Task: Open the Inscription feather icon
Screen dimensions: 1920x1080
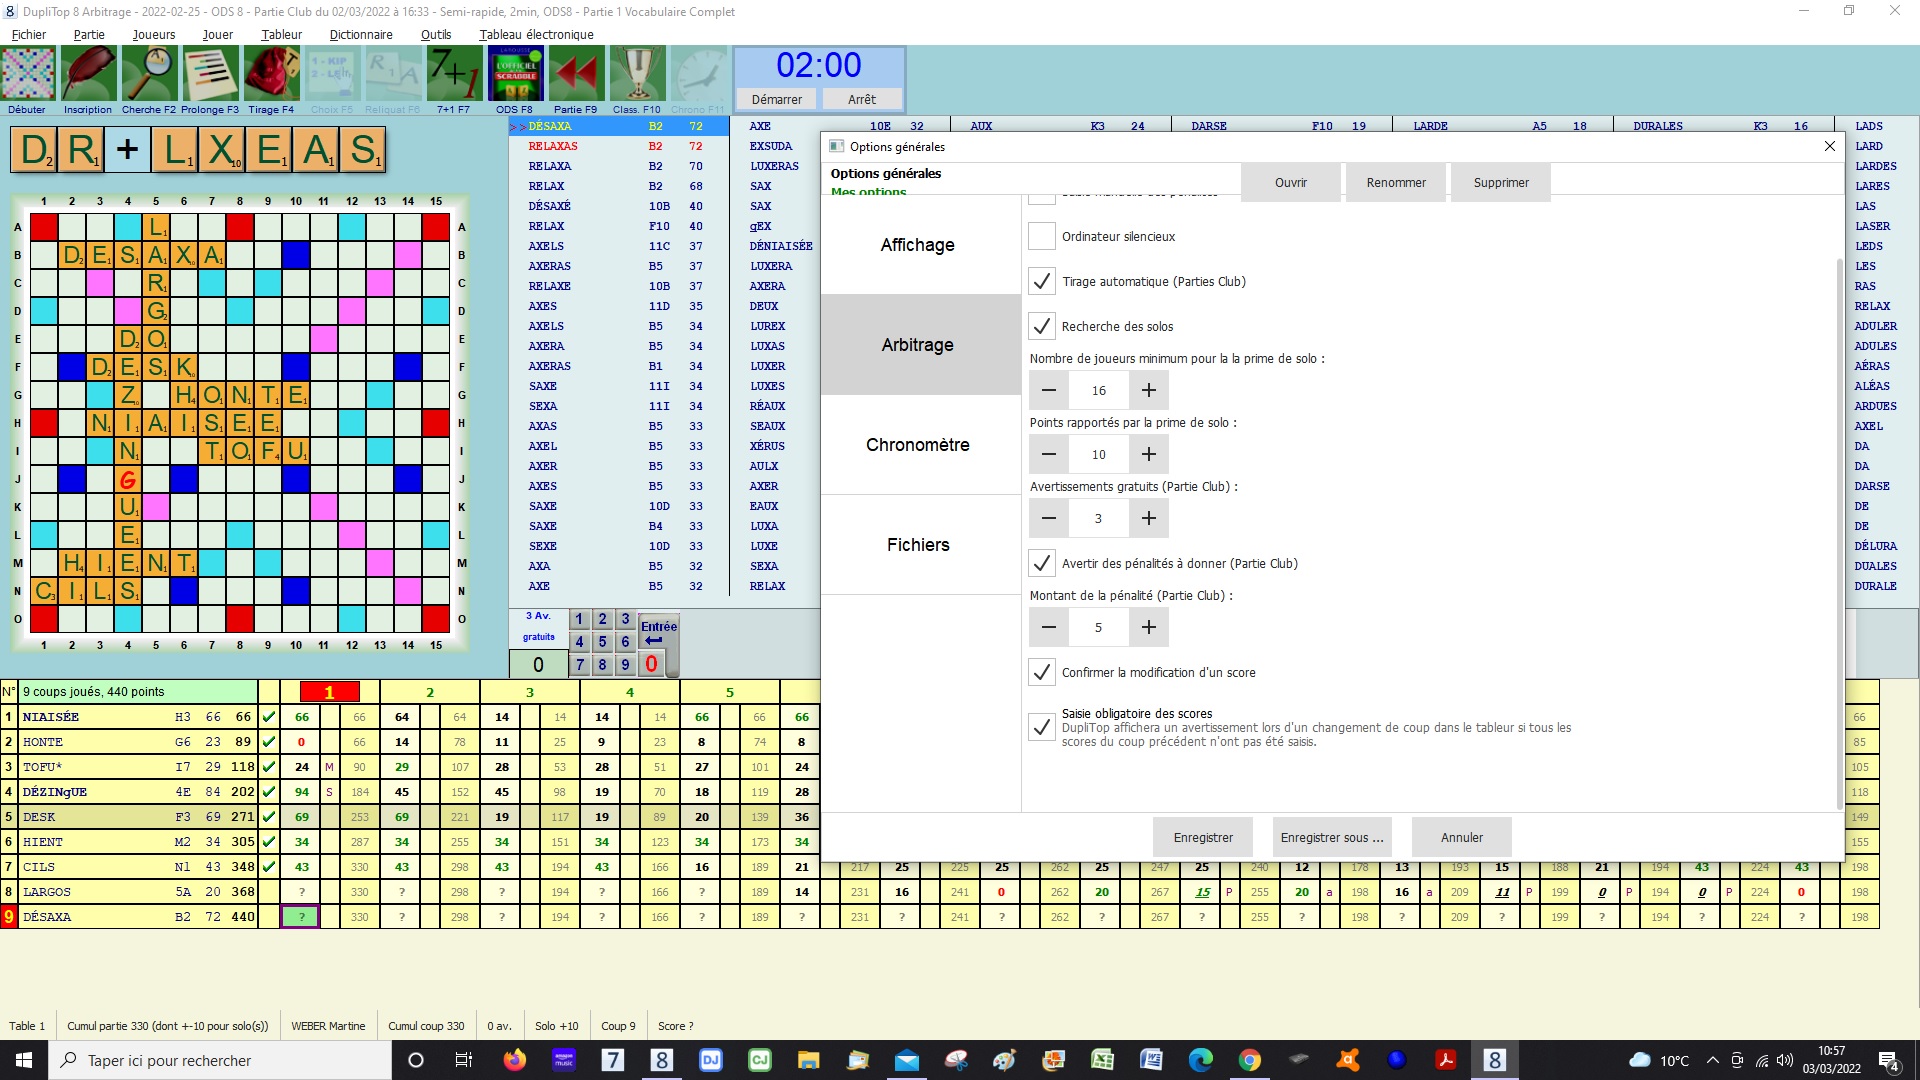Action: pos(88,74)
